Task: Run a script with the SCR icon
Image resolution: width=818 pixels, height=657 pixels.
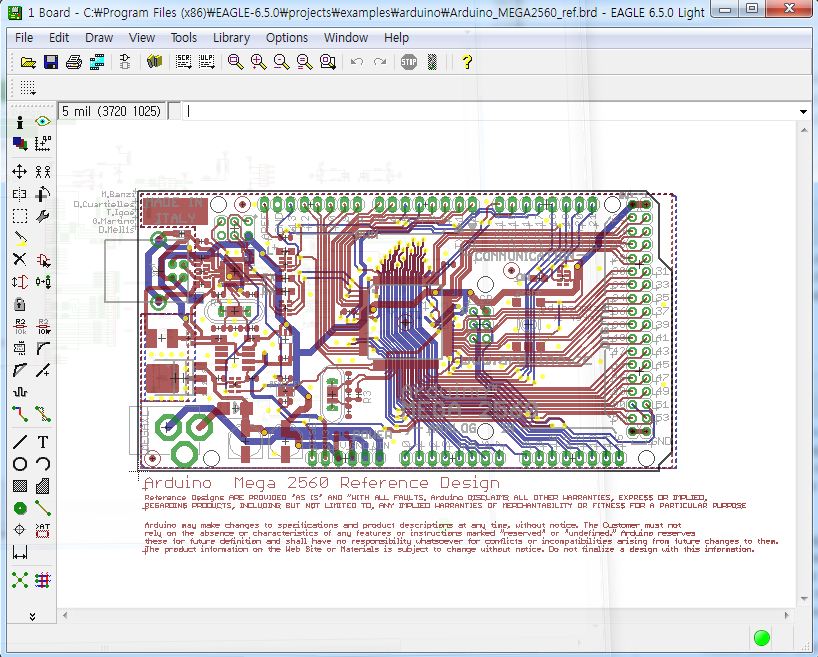Action: click(184, 62)
